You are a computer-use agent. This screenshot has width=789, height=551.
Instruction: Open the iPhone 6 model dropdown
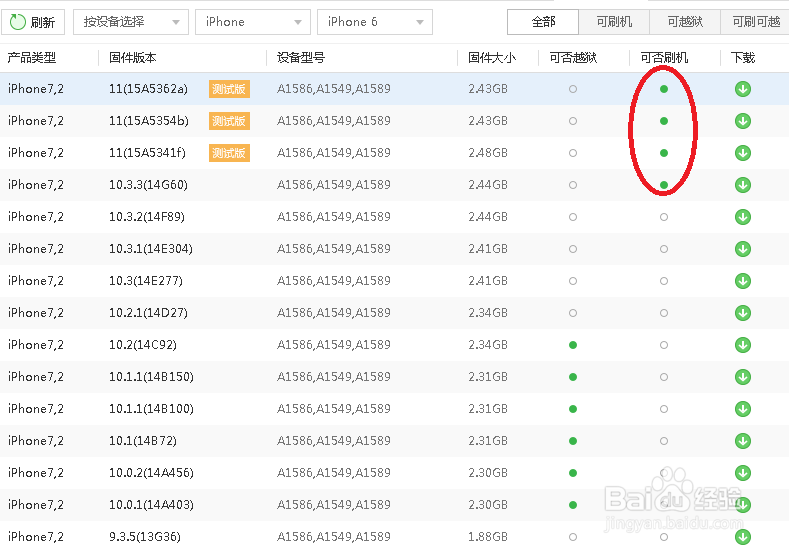click(375, 22)
